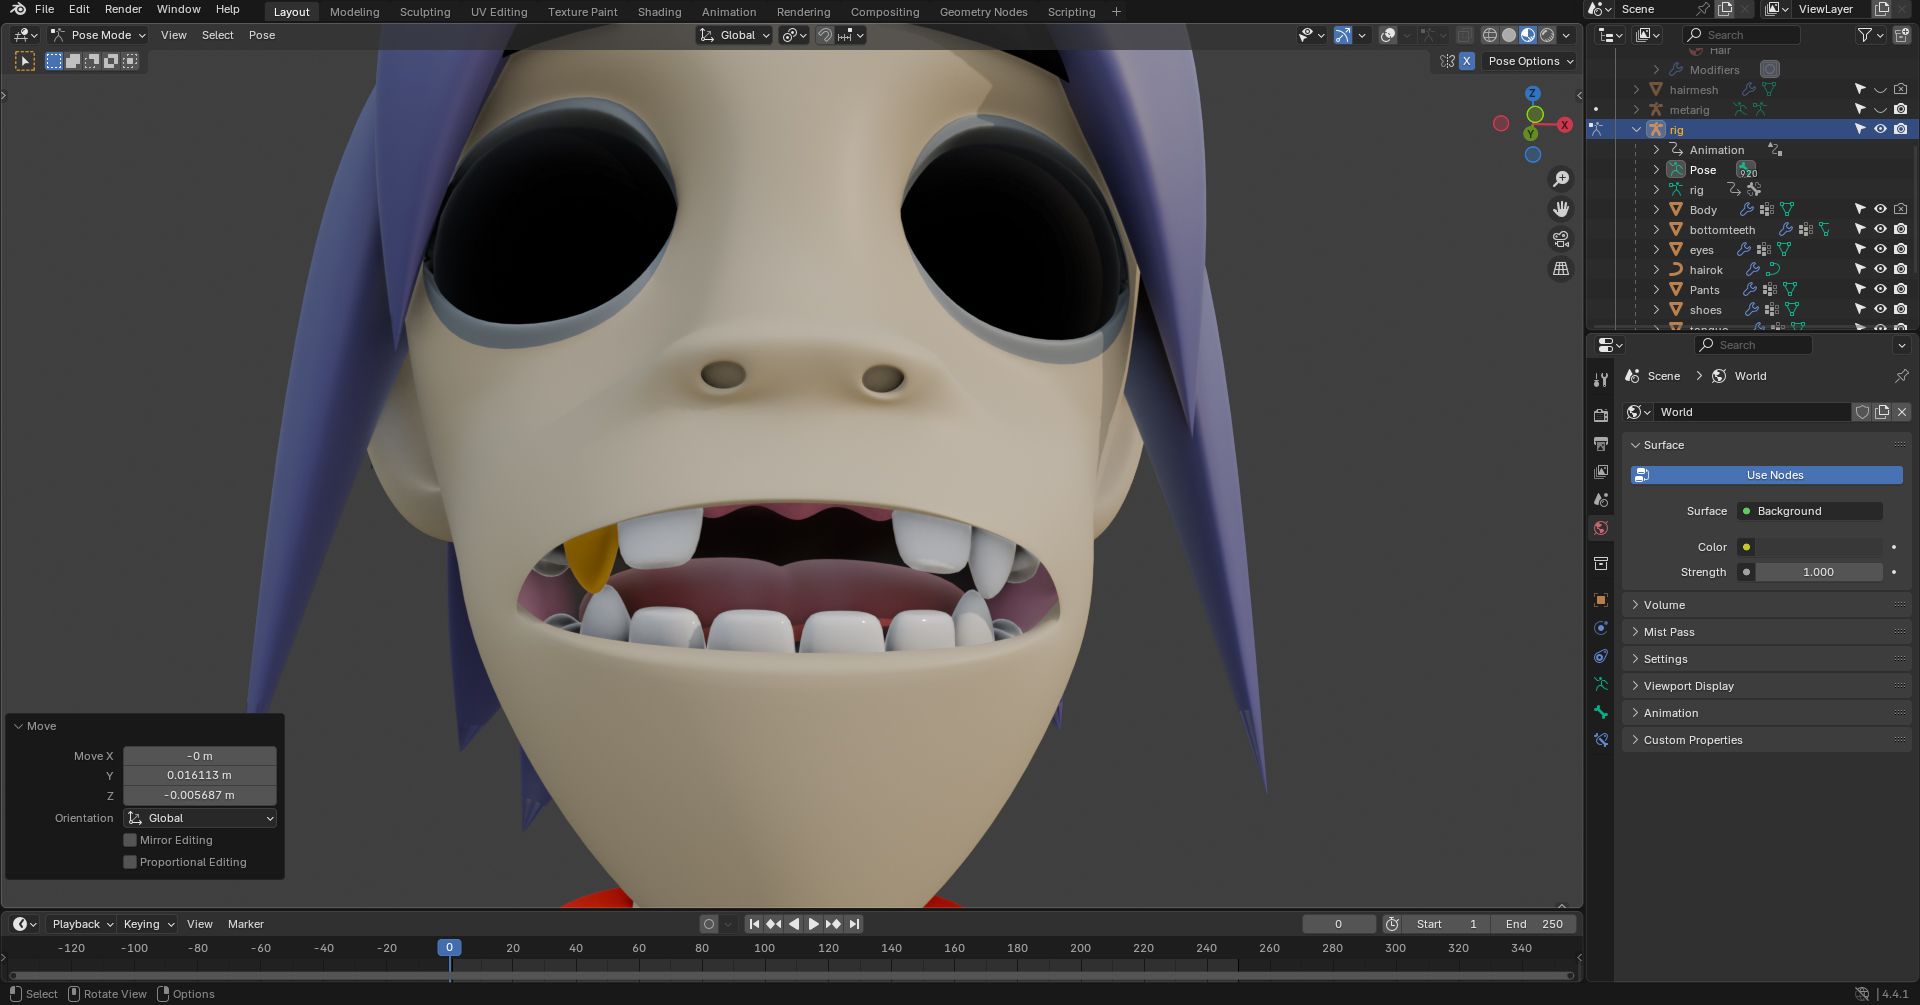Jump to the end frame playback icon
The width and height of the screenshot is (1920, 1005).
click(854, 924)
